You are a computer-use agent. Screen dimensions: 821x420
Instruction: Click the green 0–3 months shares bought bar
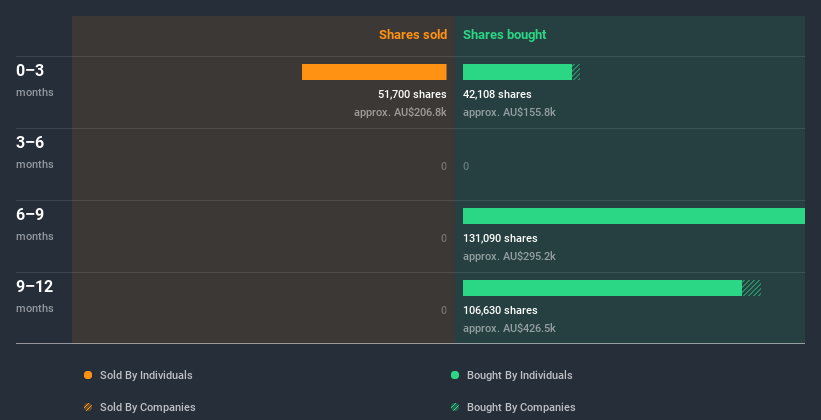pos(517,72)
